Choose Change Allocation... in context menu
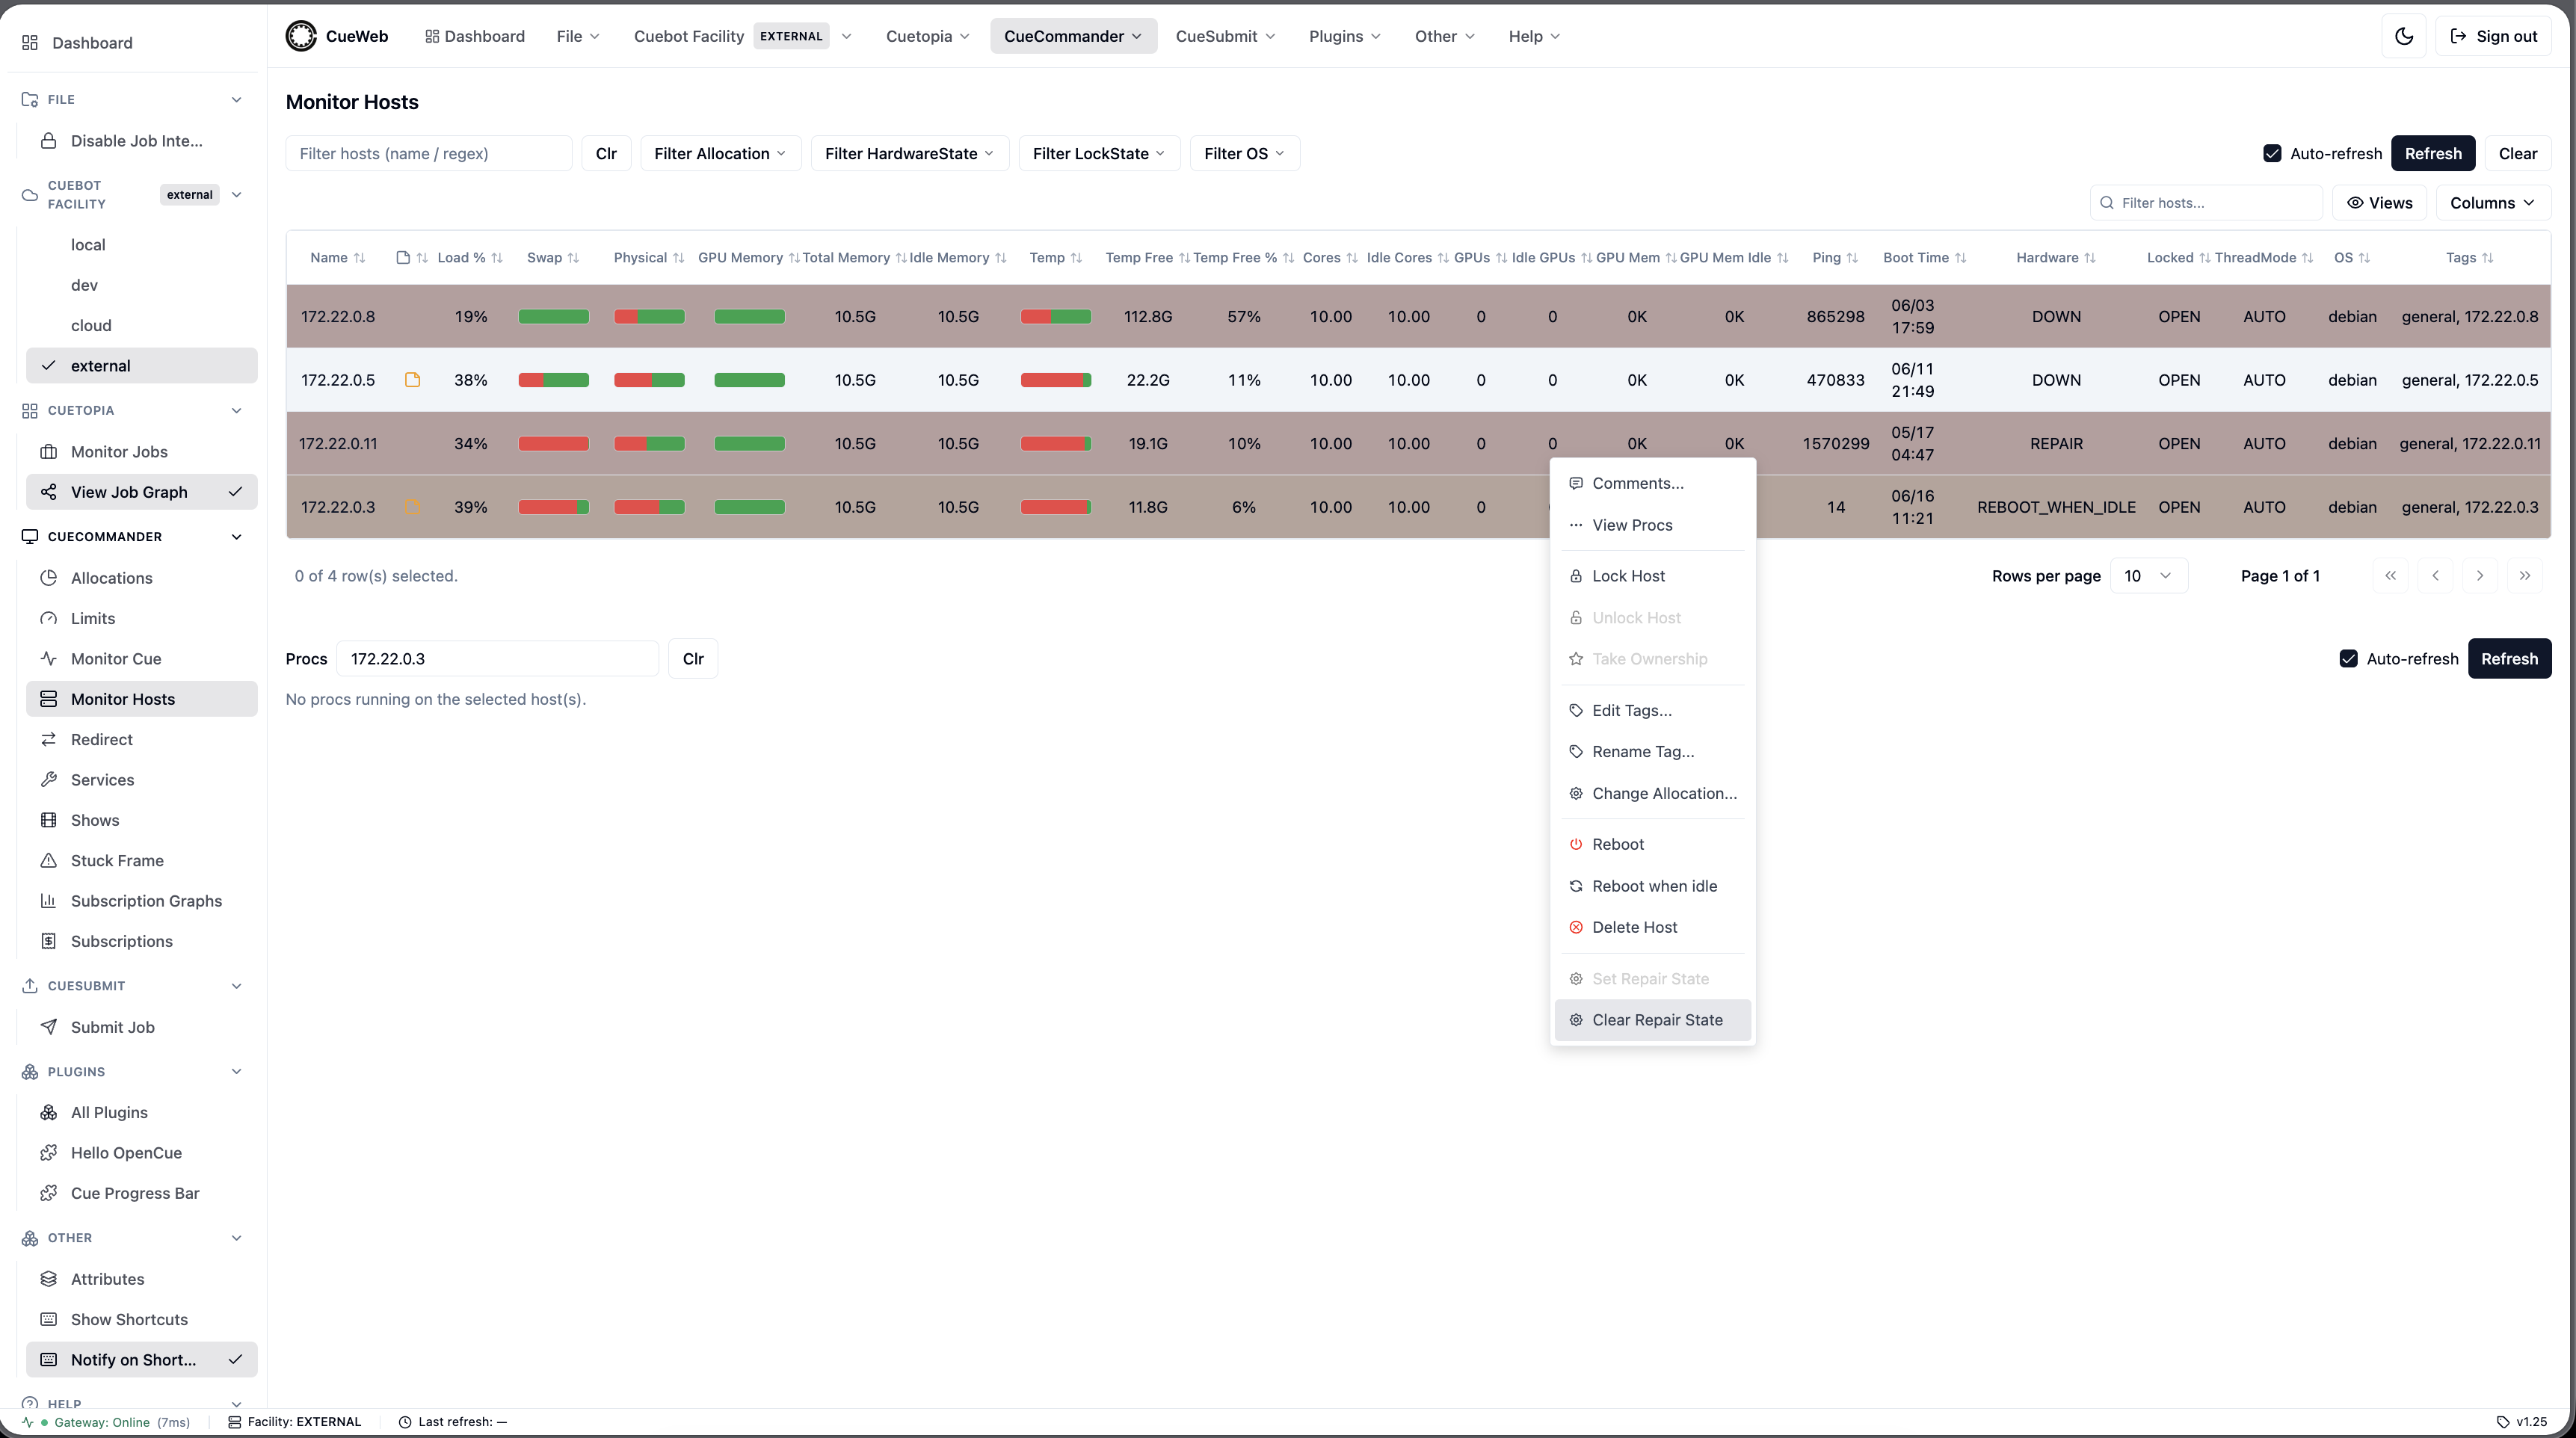This screenshot has width=2576, height=1438. [x=1653, y=794]
